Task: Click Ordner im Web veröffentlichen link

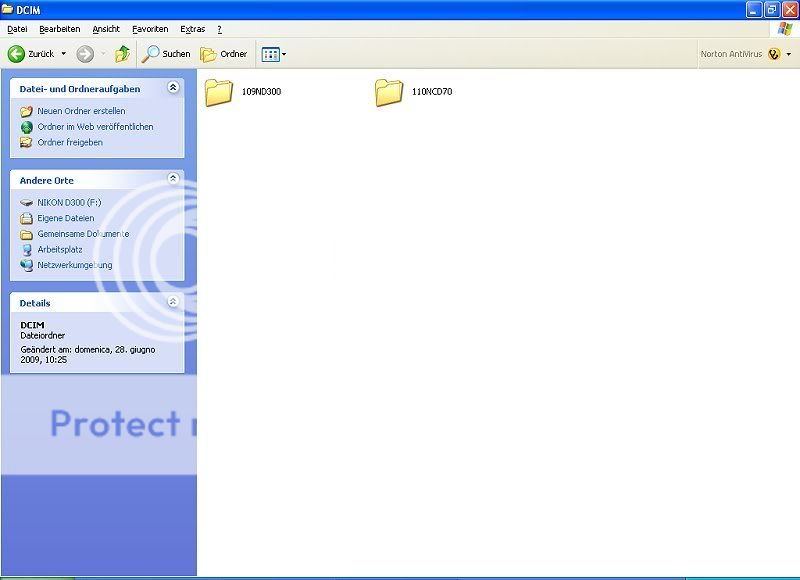Action: point(95,127)
